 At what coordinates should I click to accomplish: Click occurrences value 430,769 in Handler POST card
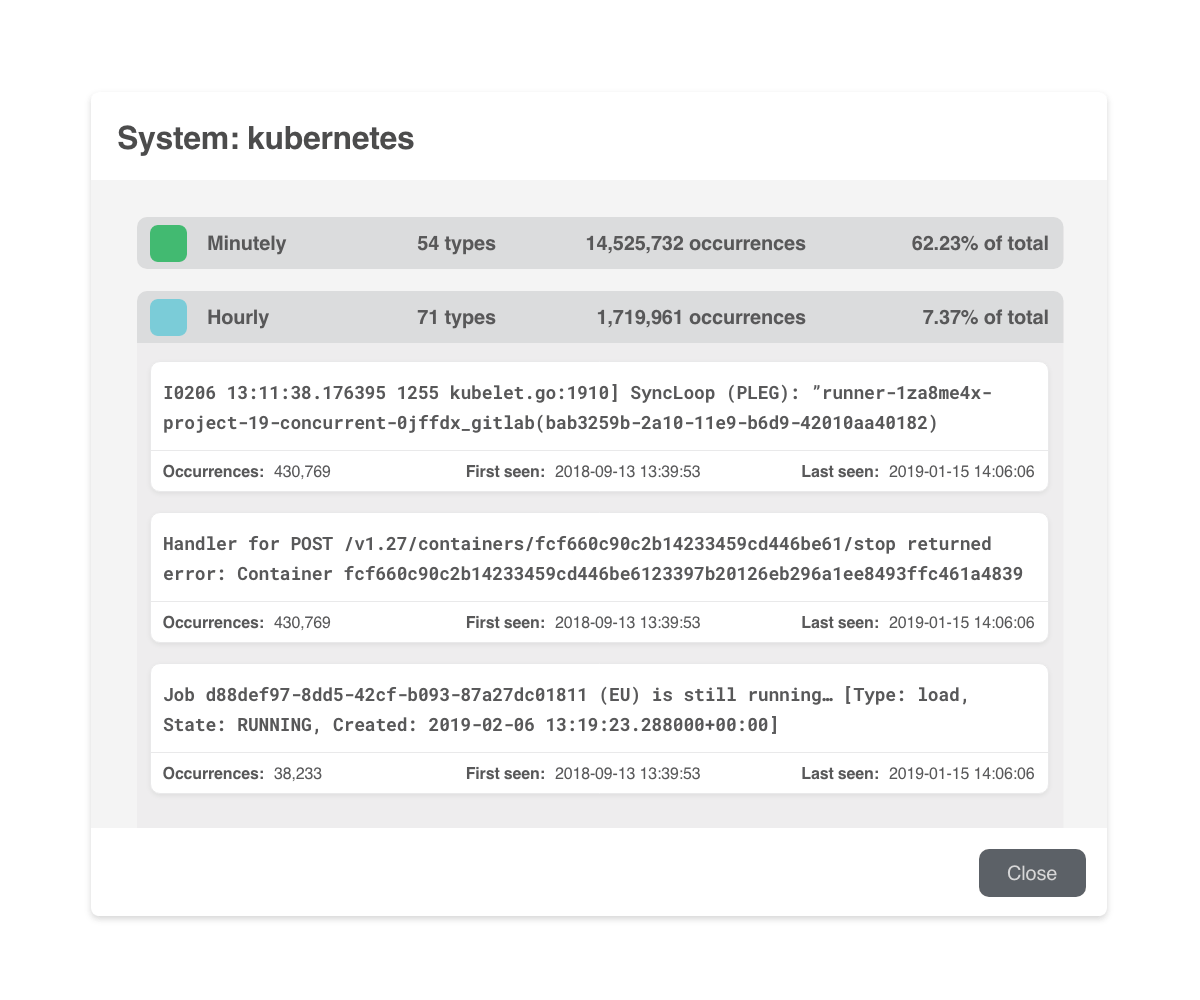[302, 622]
